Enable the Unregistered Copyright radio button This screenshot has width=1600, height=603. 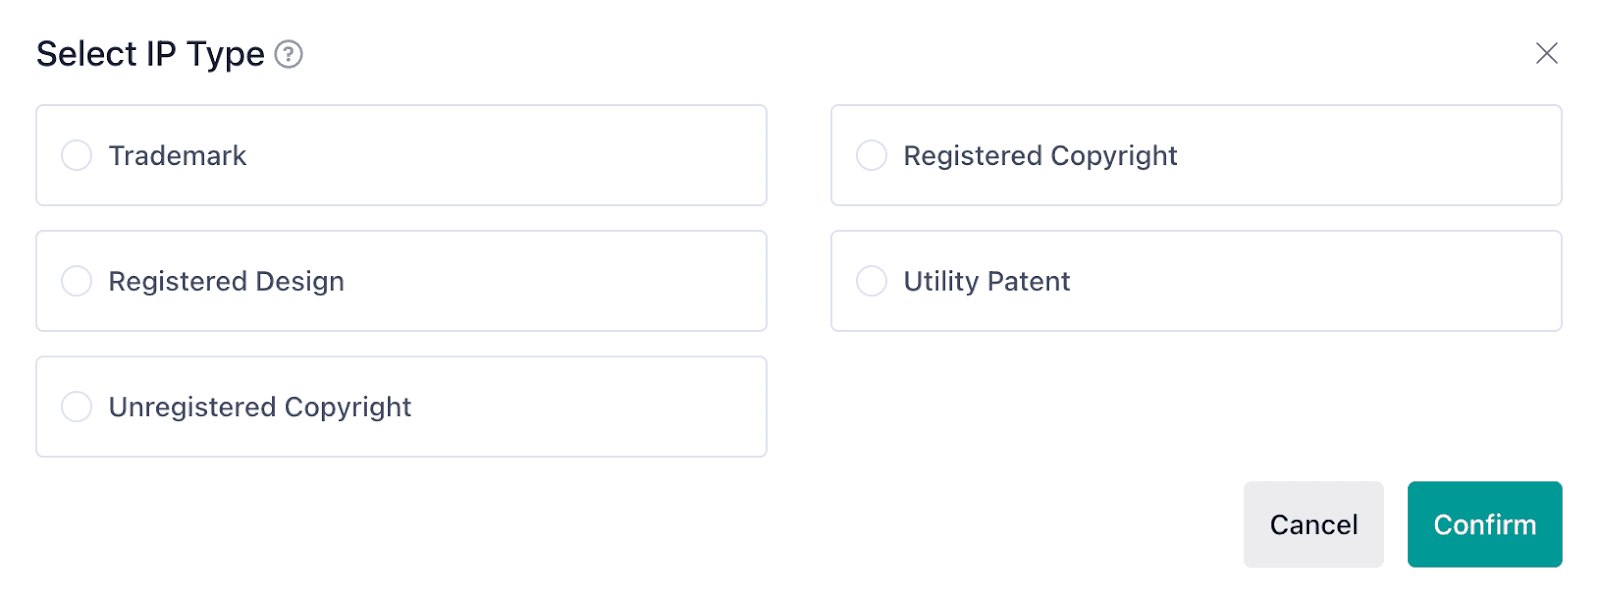[x=77, y=407]
